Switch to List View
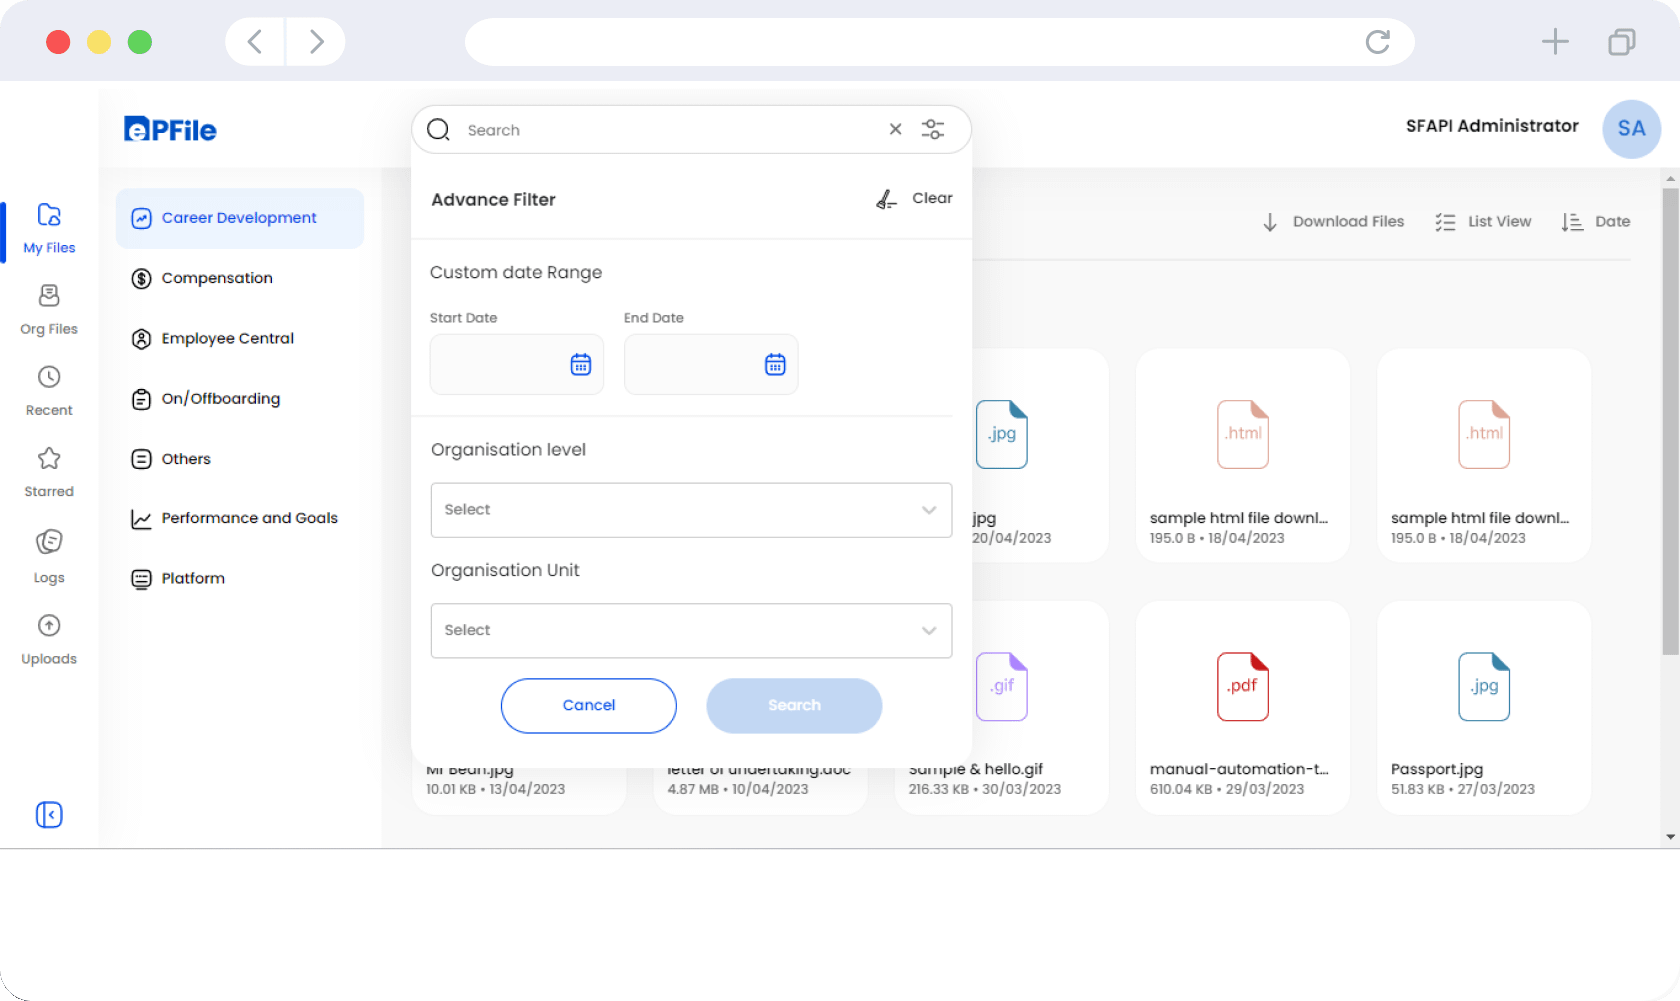 (x=1484, y=222)
